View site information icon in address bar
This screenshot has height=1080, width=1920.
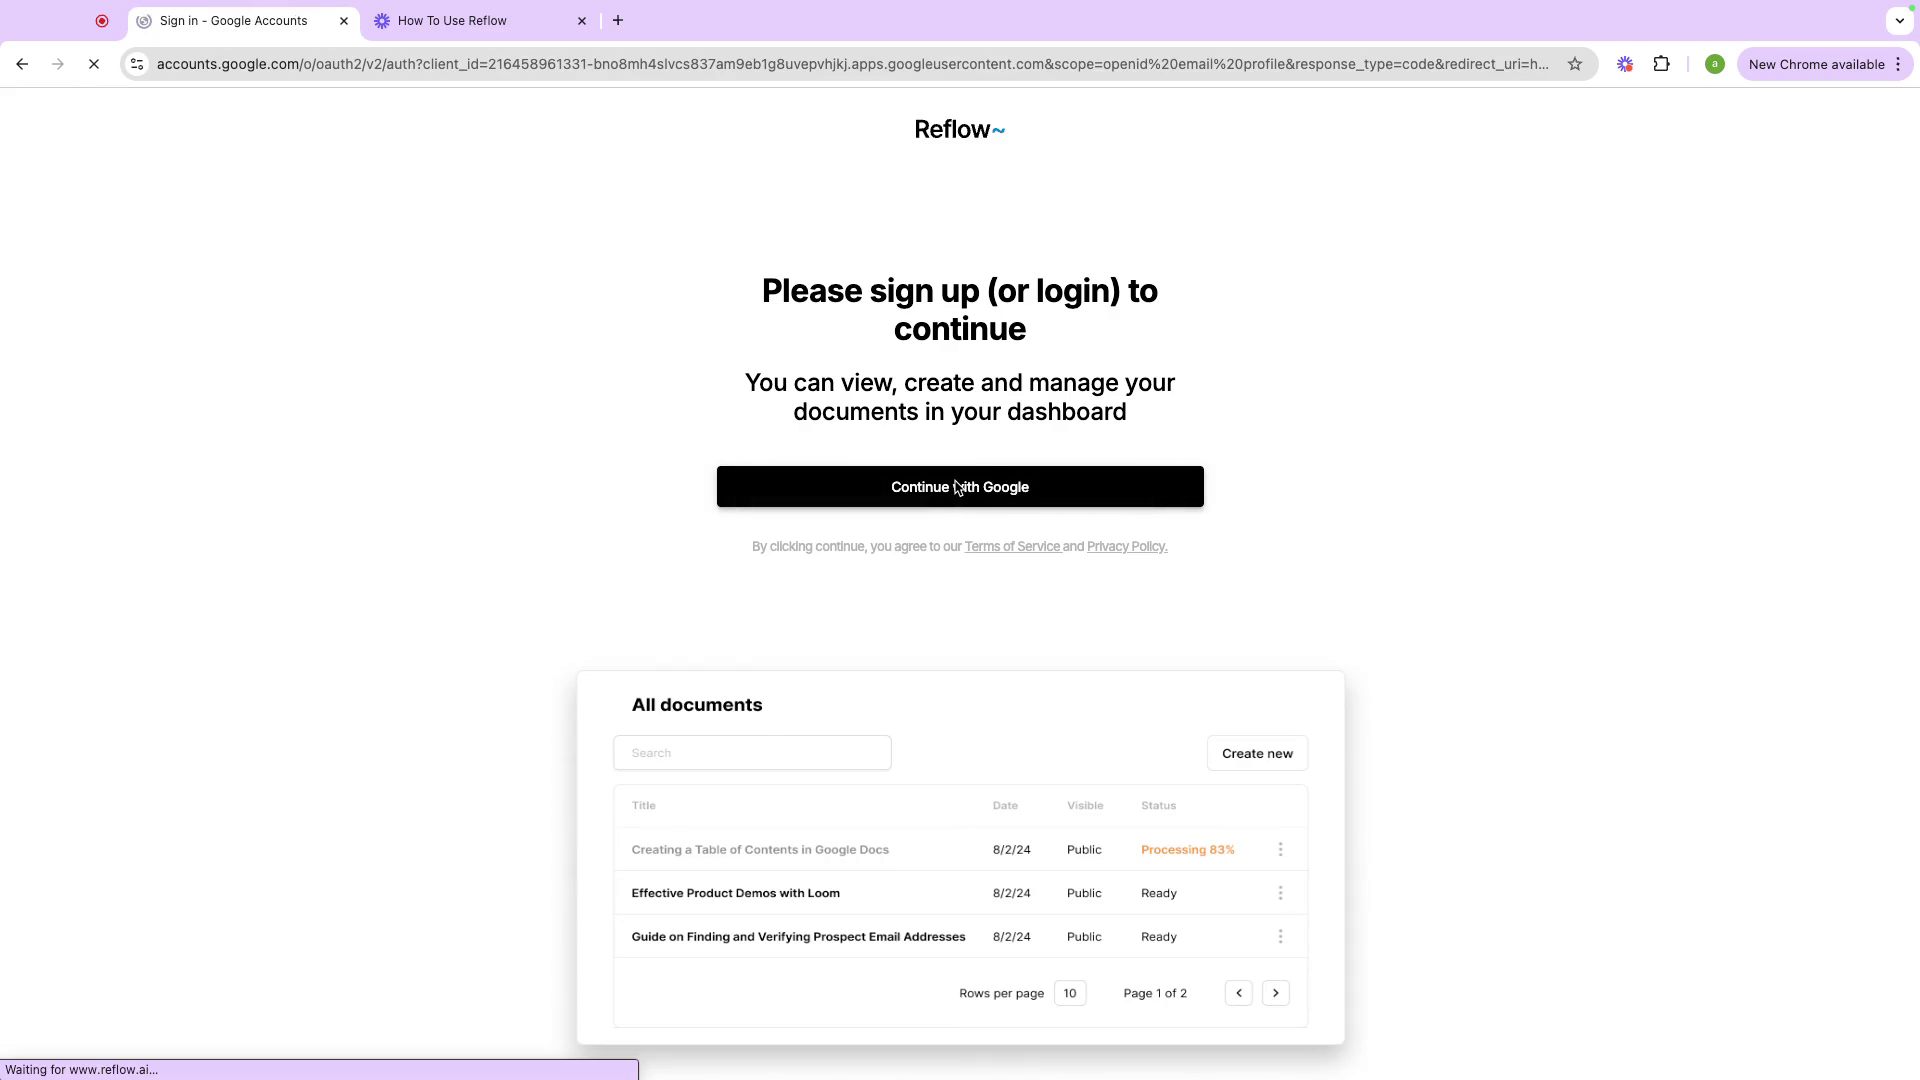pos(137,64)
